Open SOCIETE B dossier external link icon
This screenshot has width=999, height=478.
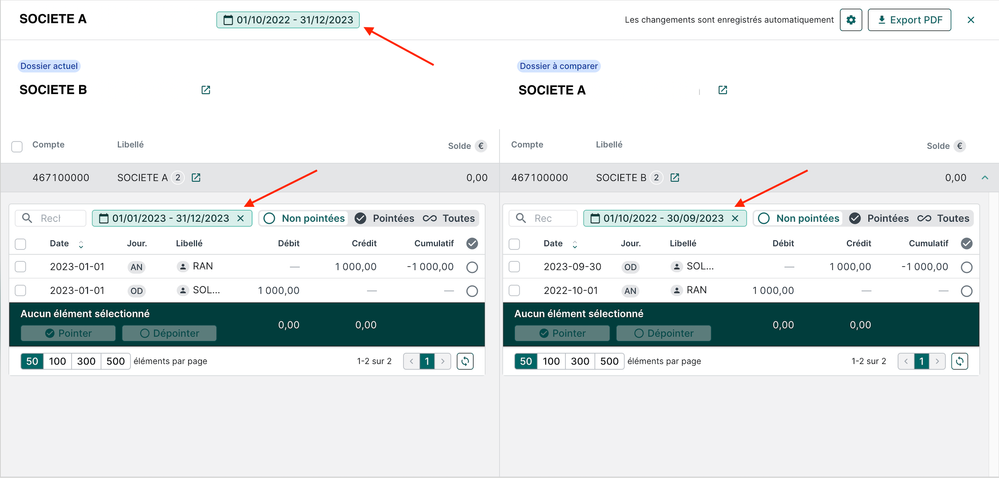pyautogui.click(x=206, y=90)
